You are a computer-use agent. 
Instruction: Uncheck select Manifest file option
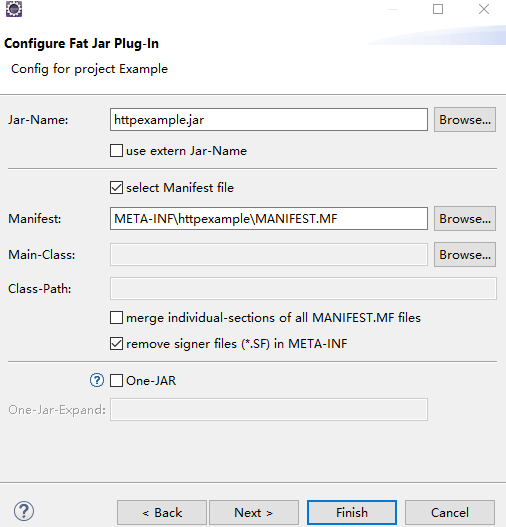coord(116,188)
